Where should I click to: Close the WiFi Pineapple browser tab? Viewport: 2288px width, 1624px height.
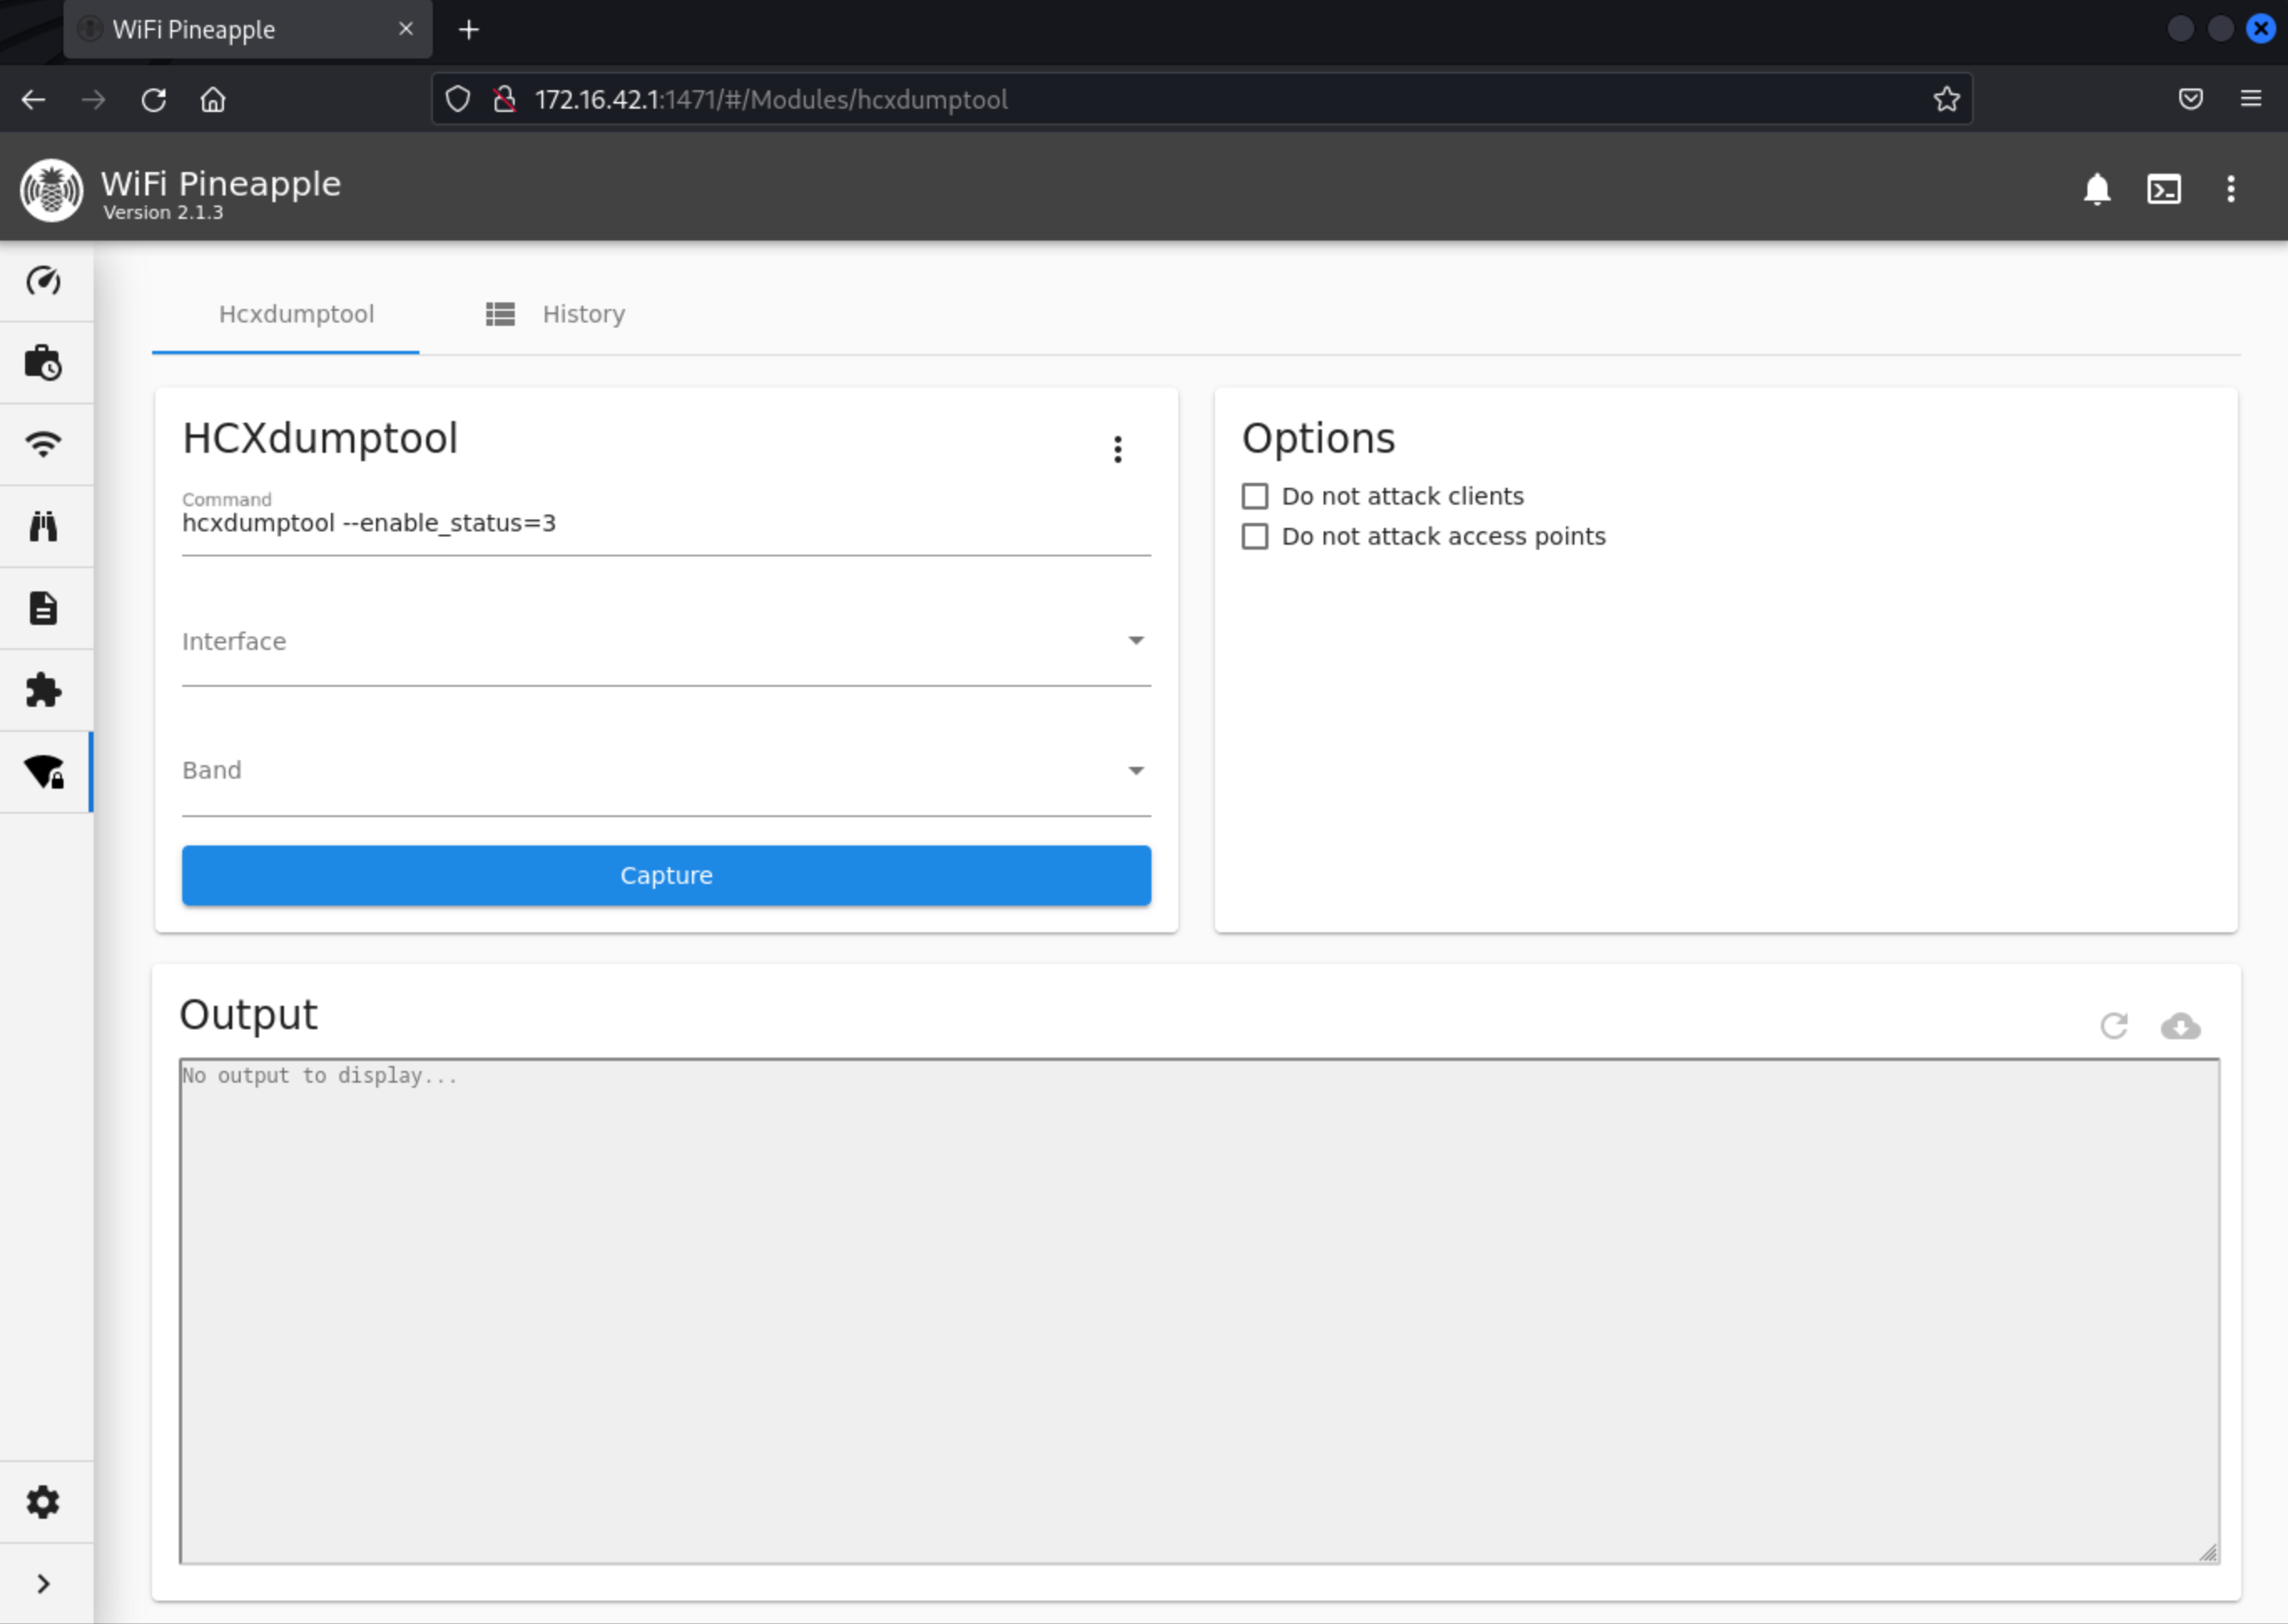406,29
